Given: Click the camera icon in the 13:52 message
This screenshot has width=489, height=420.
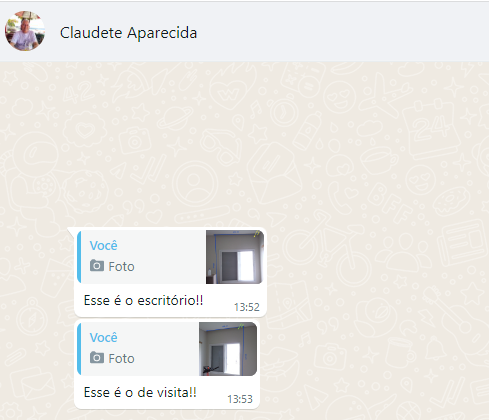Looking at the screenshot, I should (97, 266).
